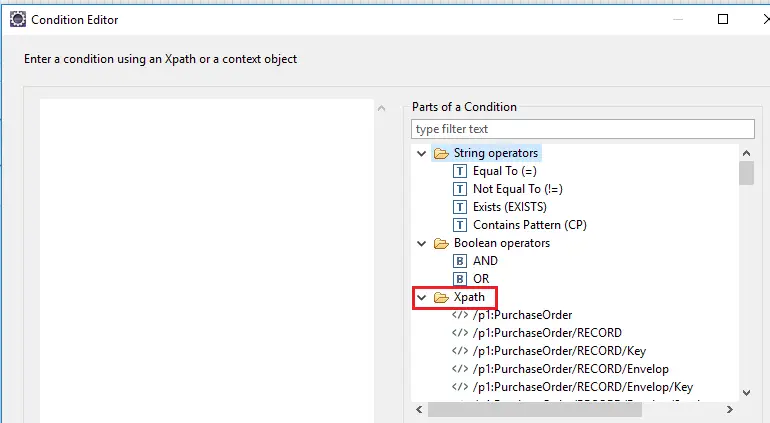This screenshot has width=770, height=423.
Task: Pick the AND boolean operator
Action: pyautogui.click(x=485, y=261)
